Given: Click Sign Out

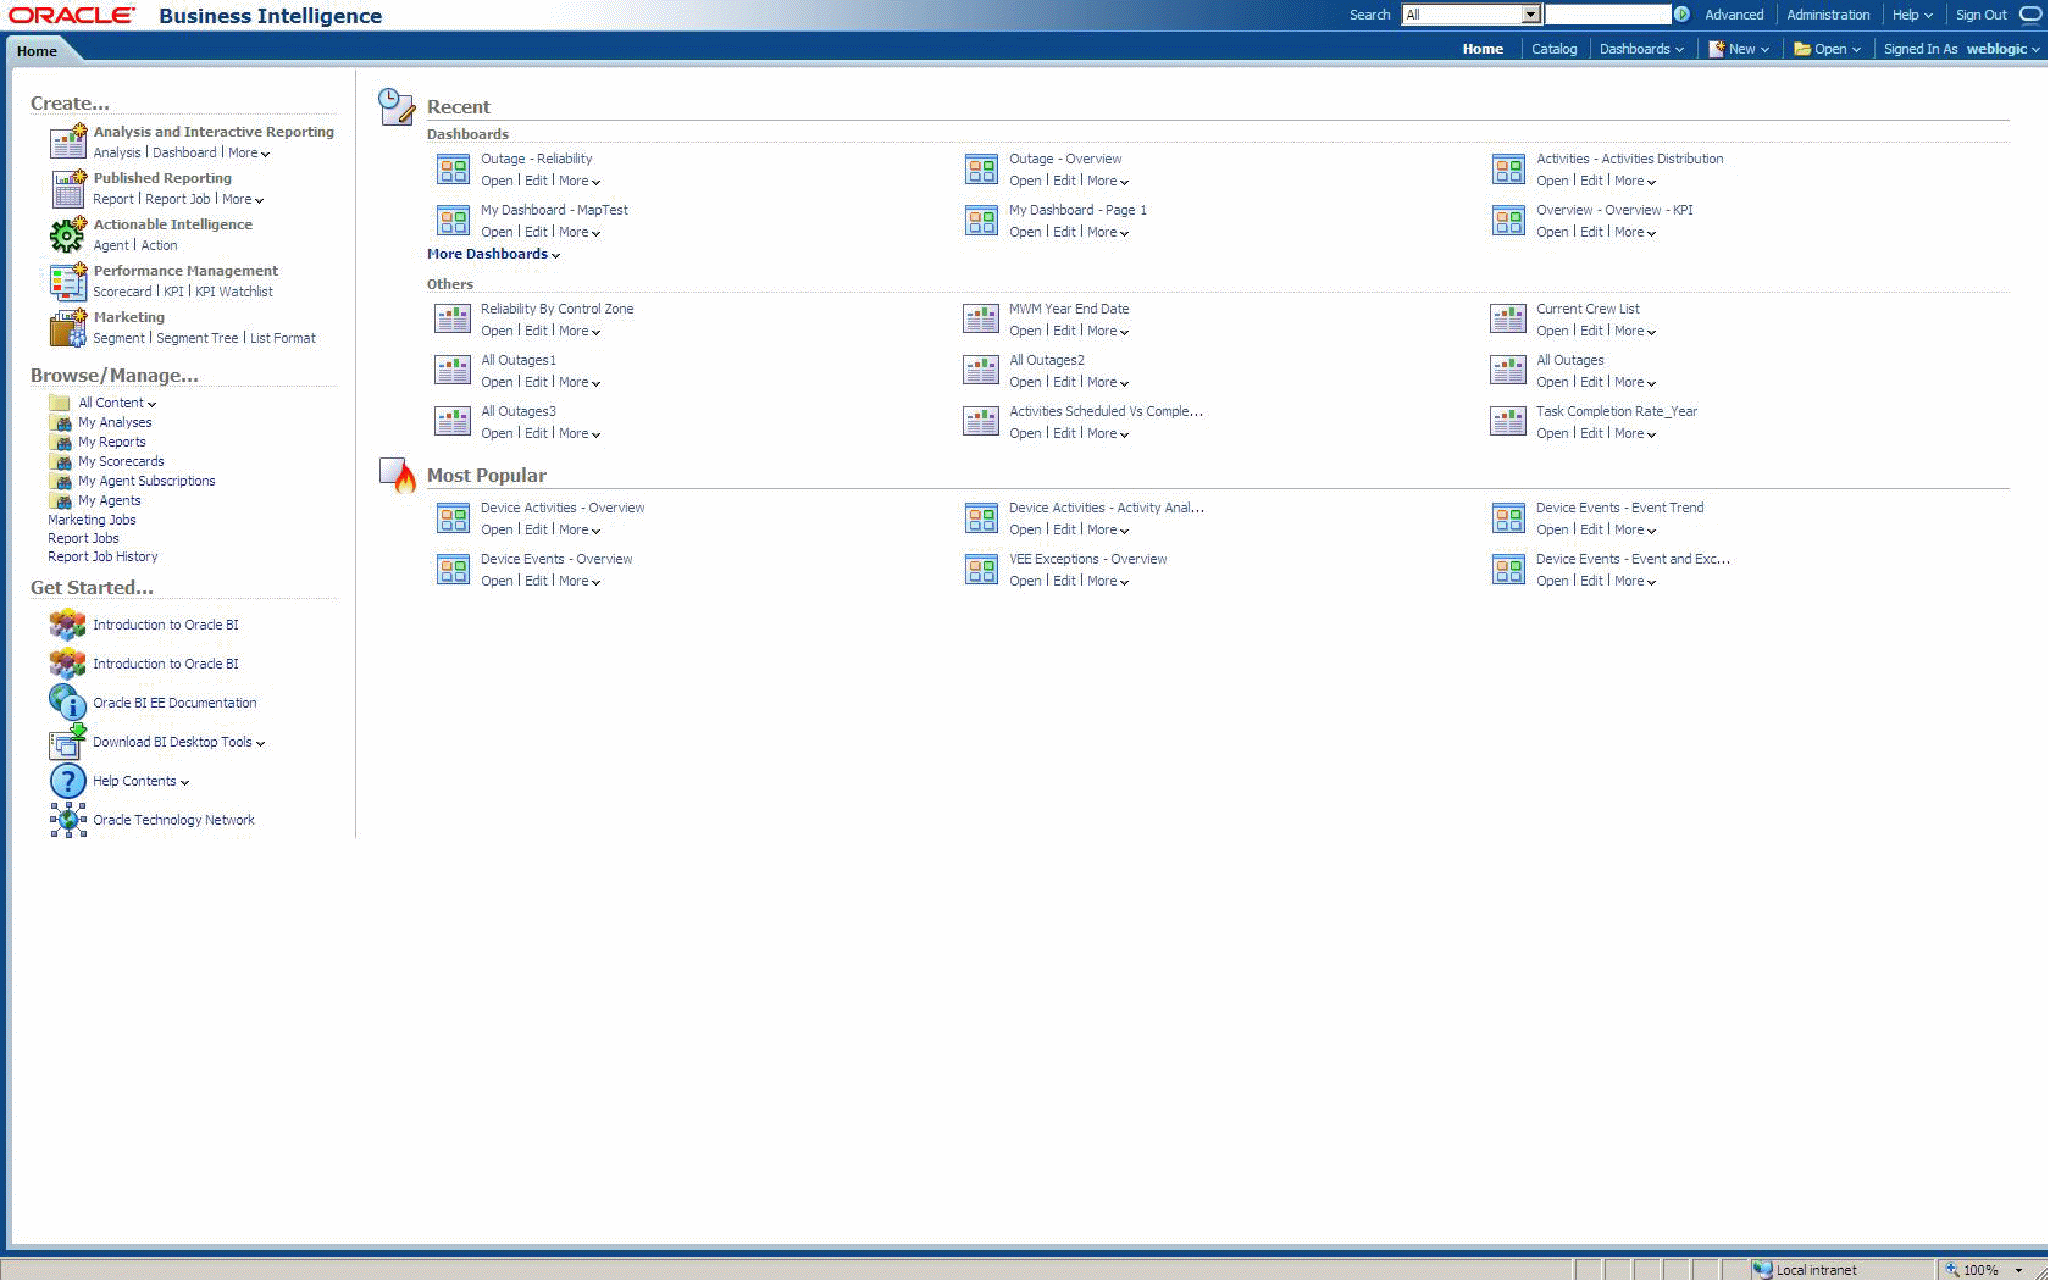Looking at the screenshot, I should click(1981, 15).
